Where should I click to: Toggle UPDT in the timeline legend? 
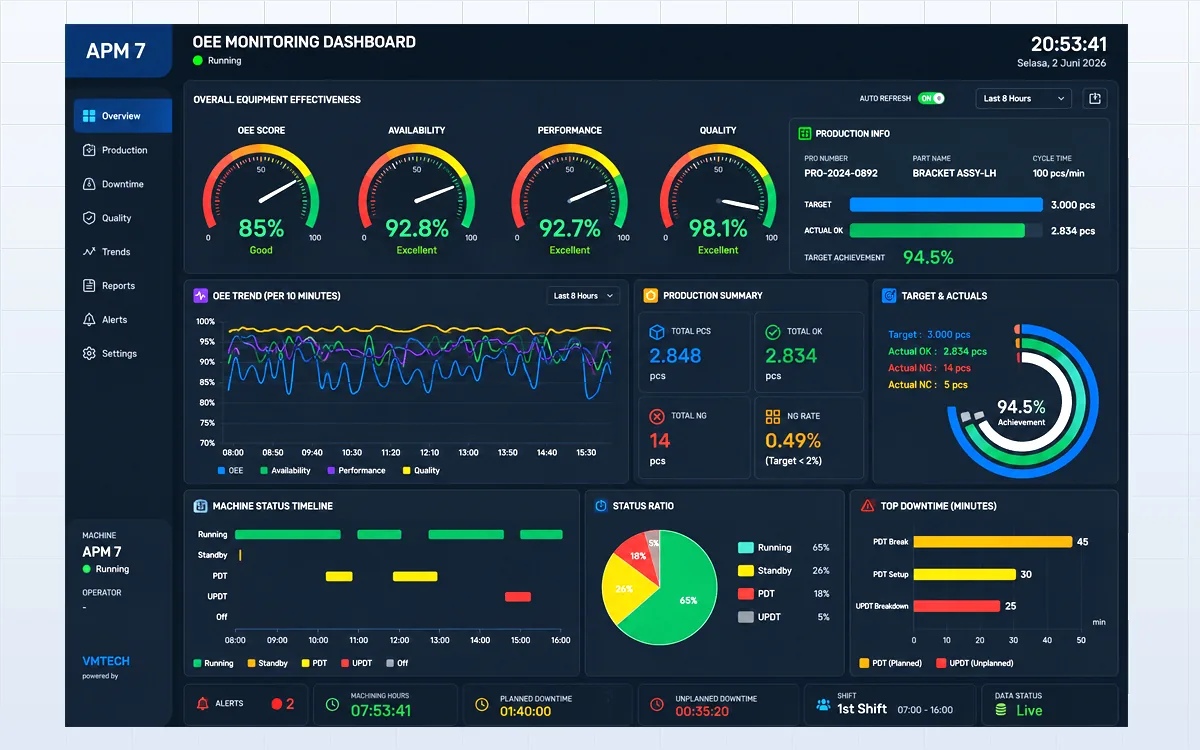coord(356,663)
